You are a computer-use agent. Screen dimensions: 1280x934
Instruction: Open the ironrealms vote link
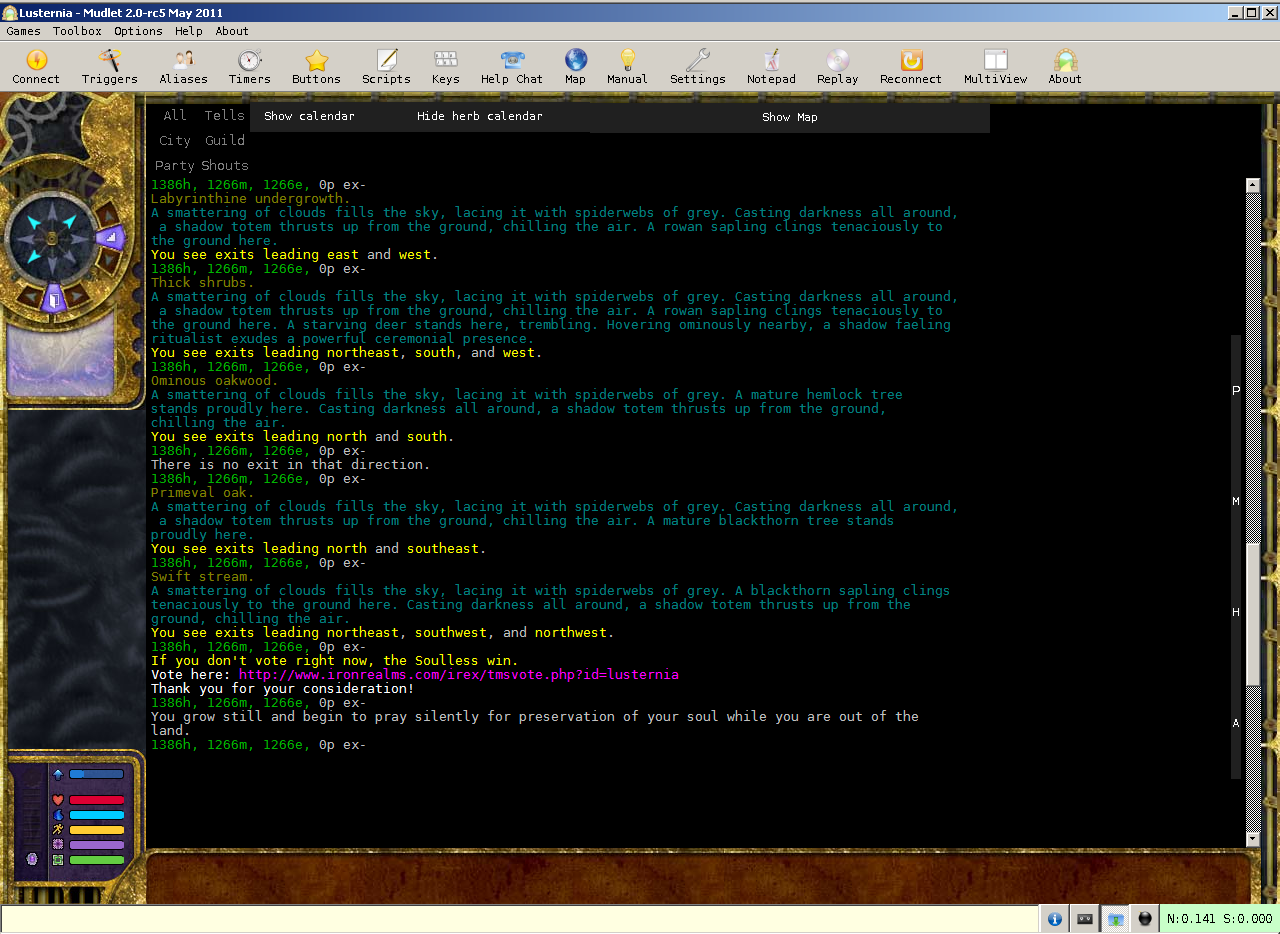[458, 675]
